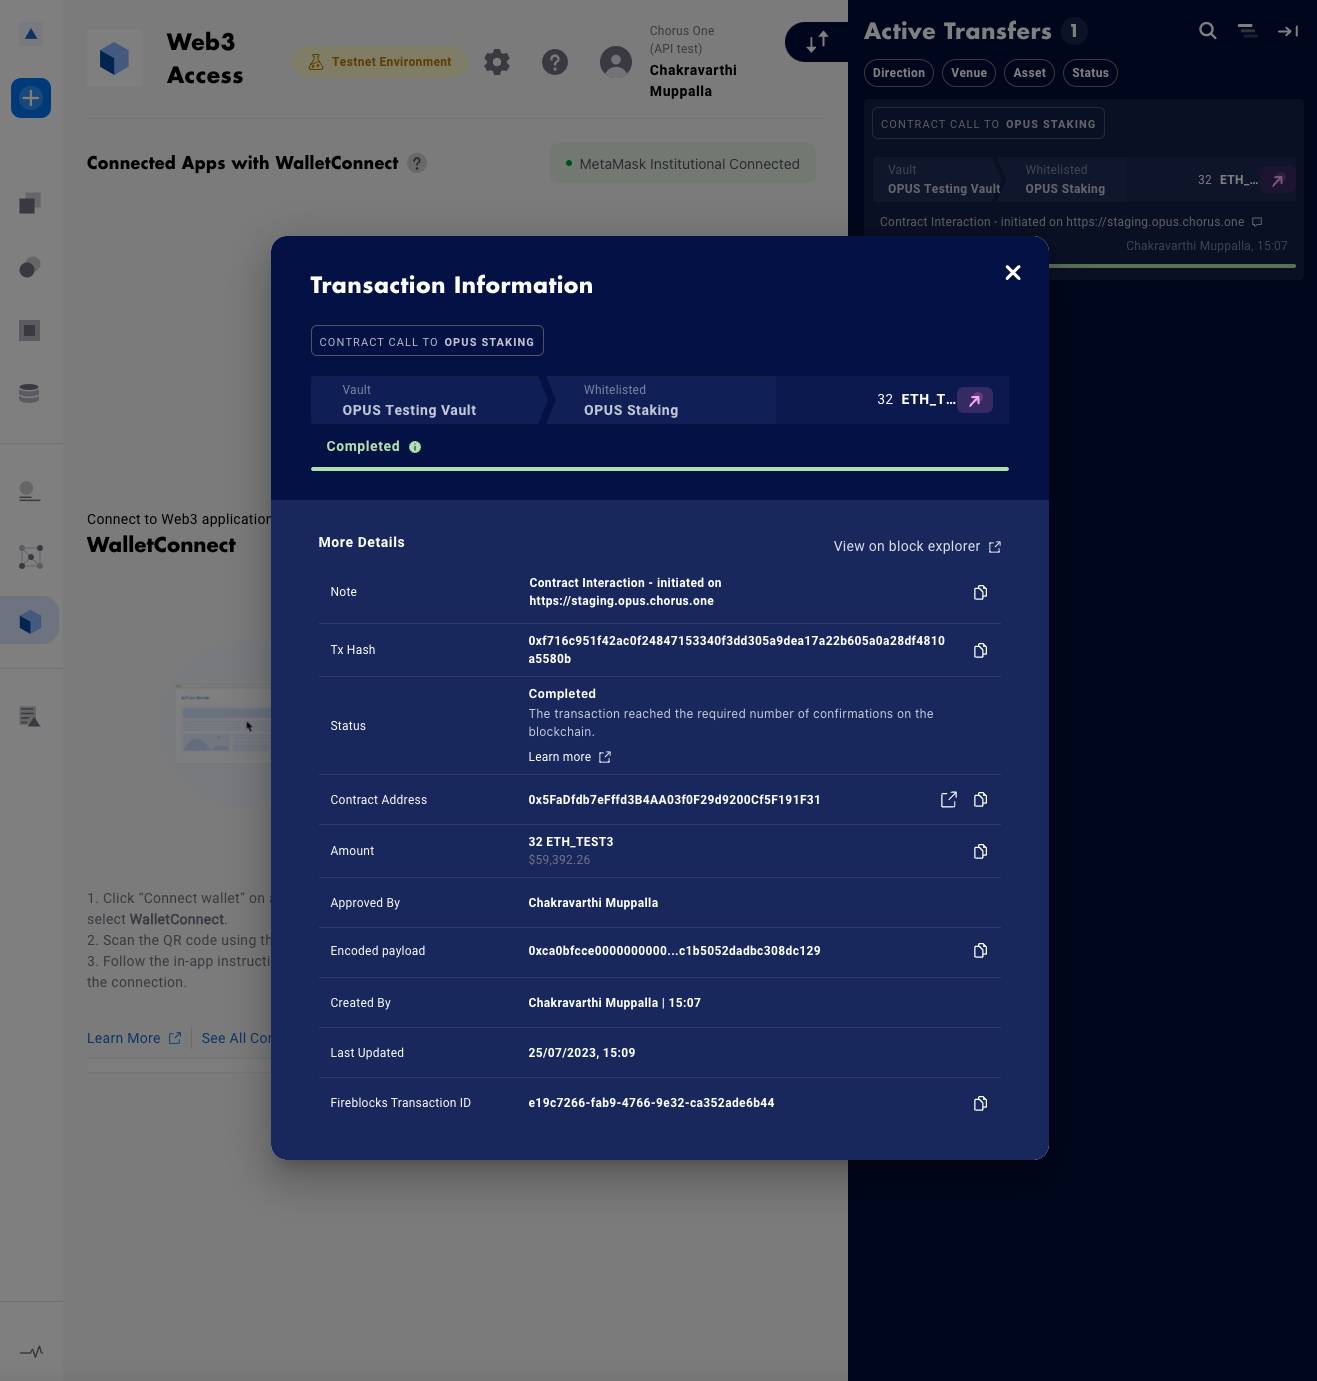Click the outgoing arrow icon on the transfer row
Screen dimensions: 1317x1381
click(1277, 180)
